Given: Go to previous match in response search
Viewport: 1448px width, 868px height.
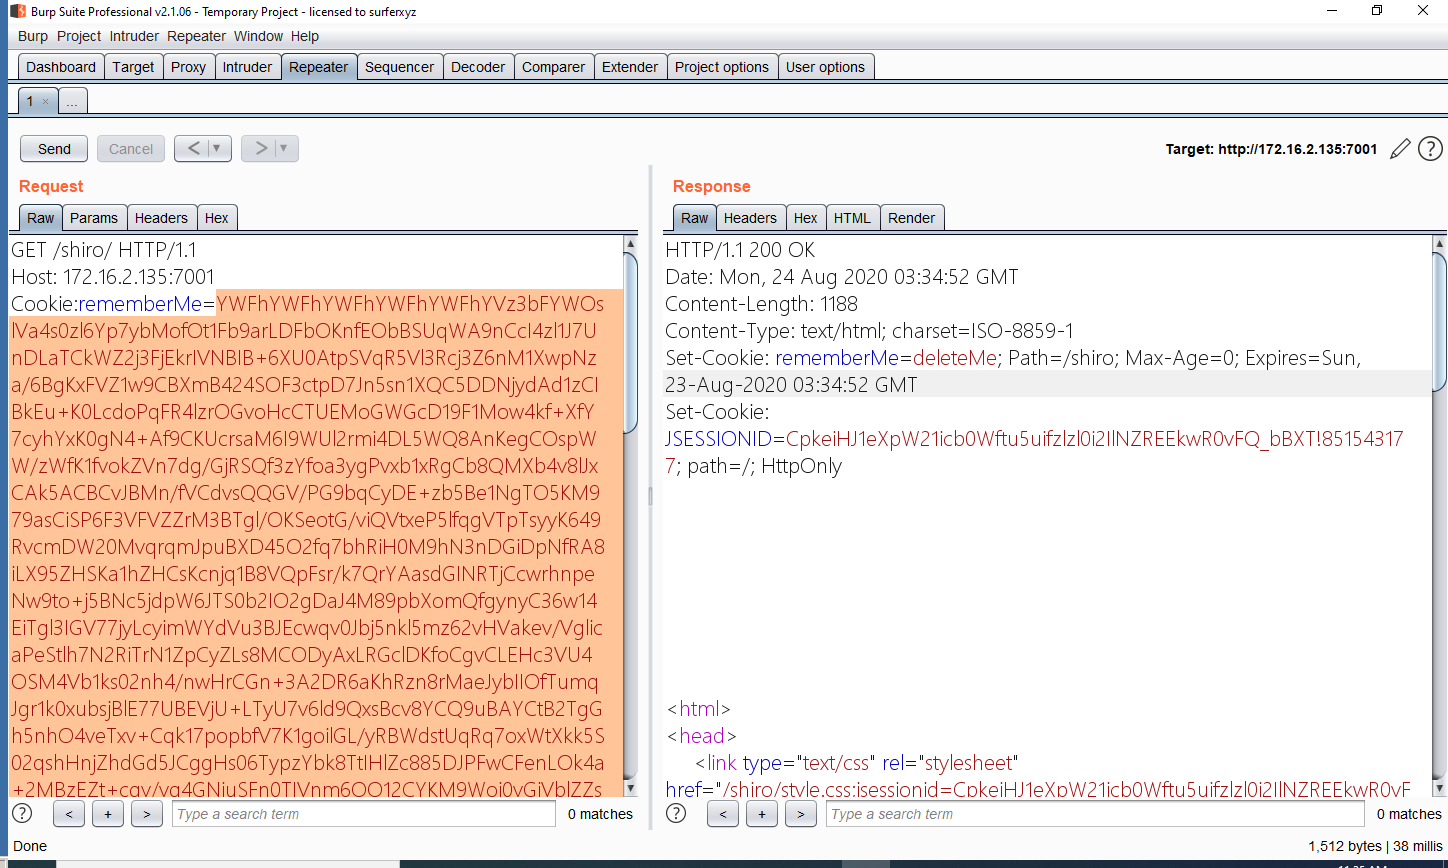Looking at the screenshot, I should pos(722,814).
